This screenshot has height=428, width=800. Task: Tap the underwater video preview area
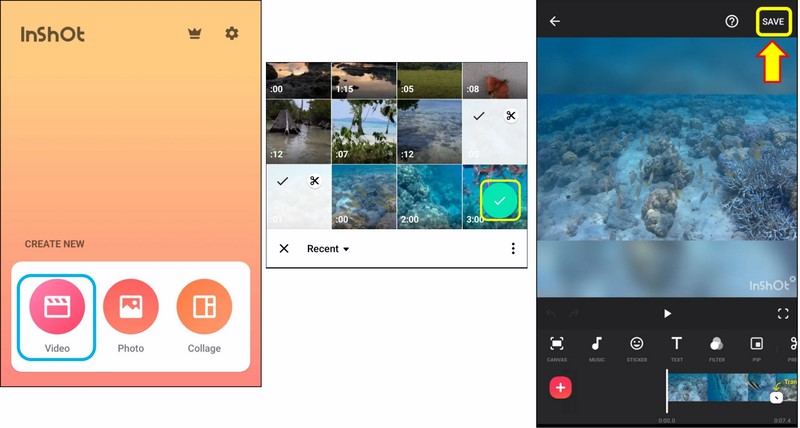pos(666,167)
